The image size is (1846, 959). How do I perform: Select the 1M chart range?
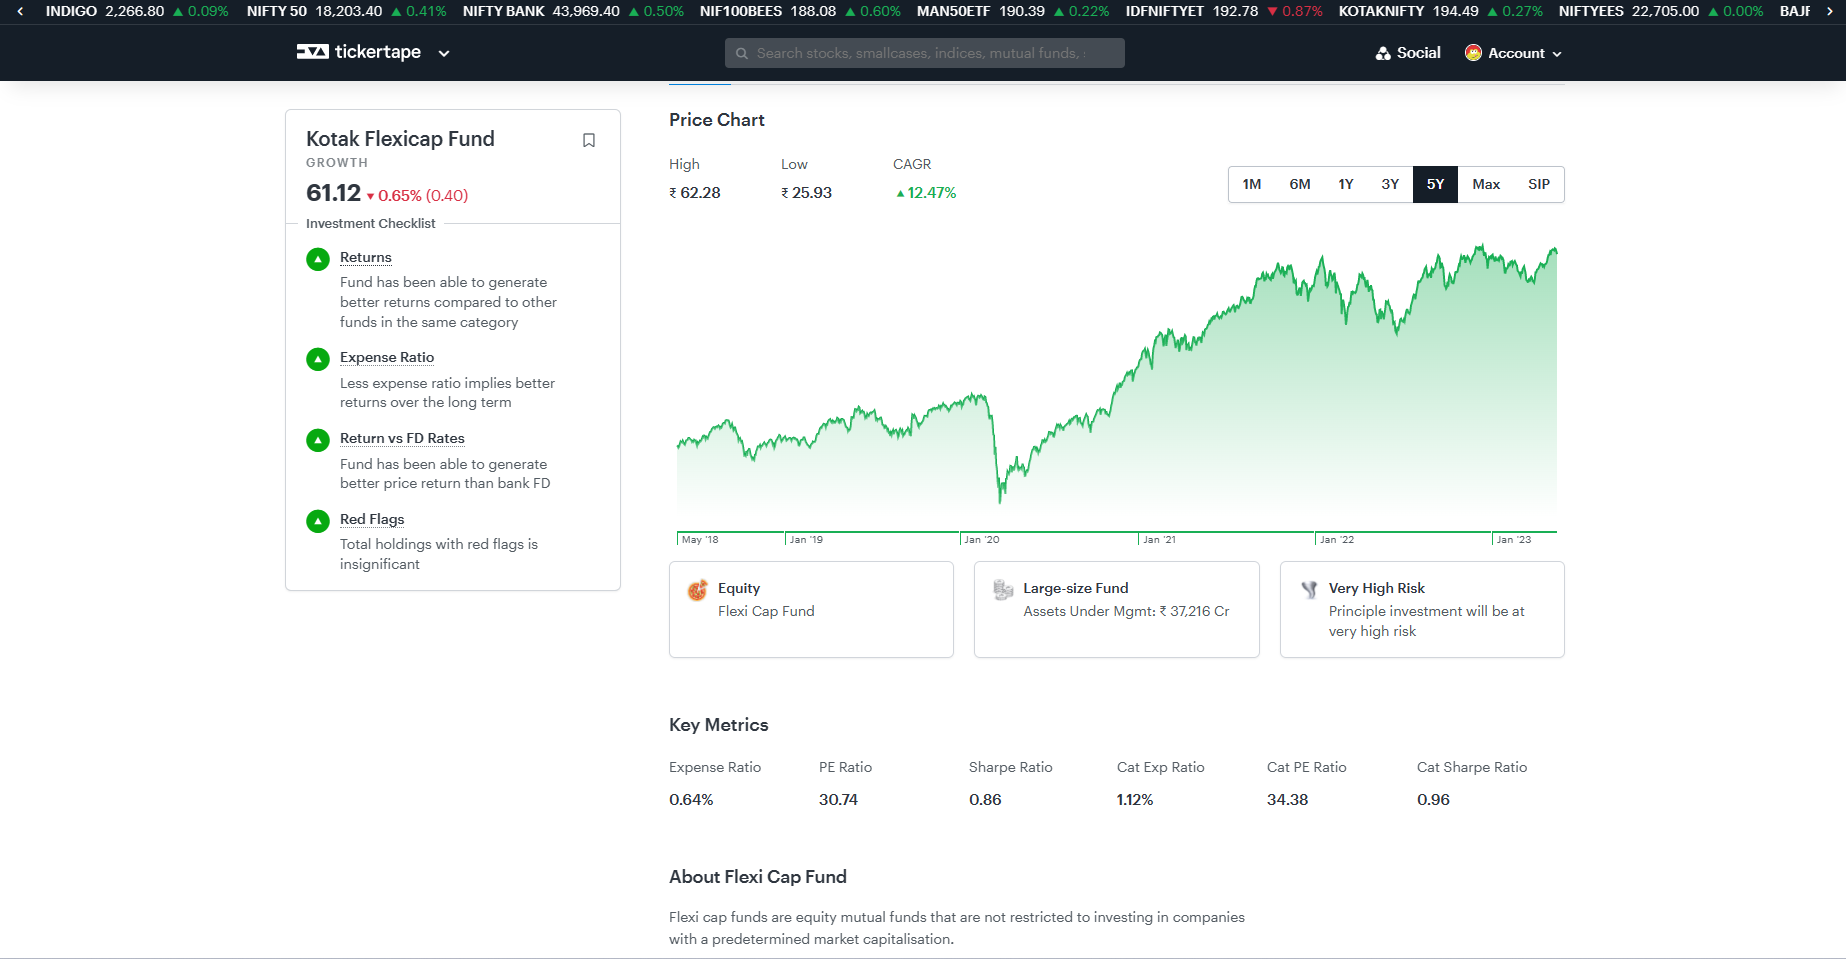tap(1252, 184)
